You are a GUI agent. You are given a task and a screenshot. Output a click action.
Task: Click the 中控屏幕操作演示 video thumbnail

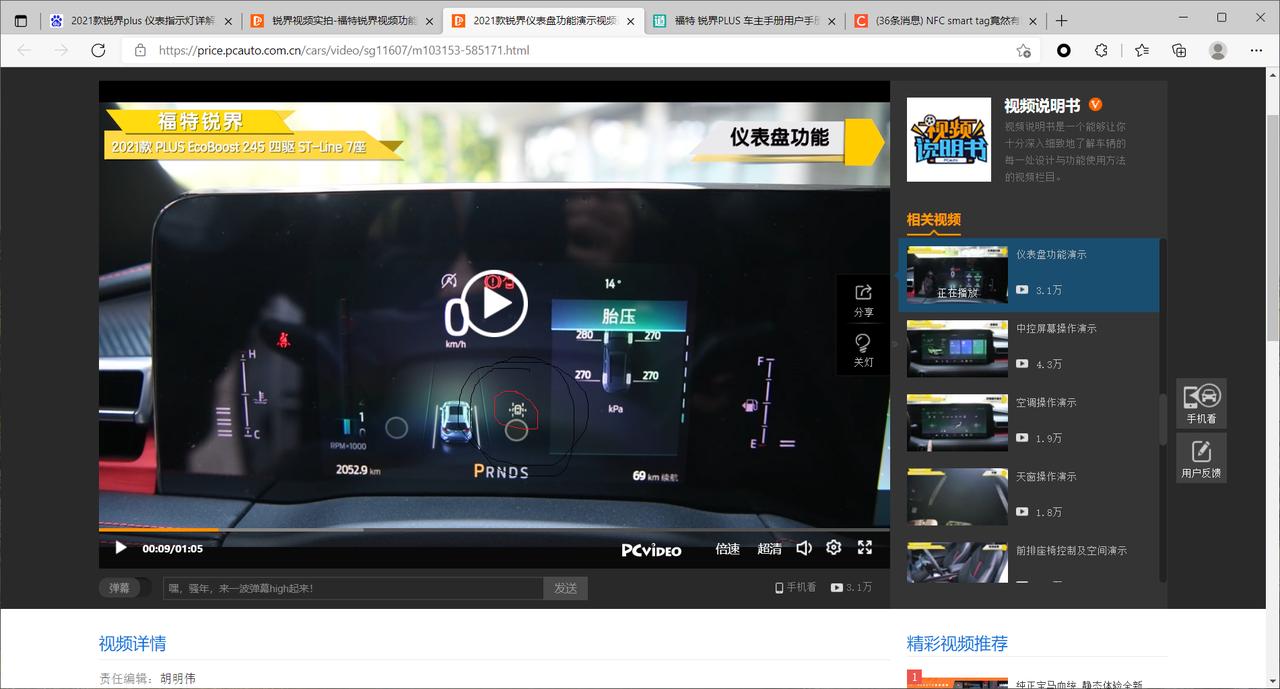pyautogui.click(x=957, y=348)
